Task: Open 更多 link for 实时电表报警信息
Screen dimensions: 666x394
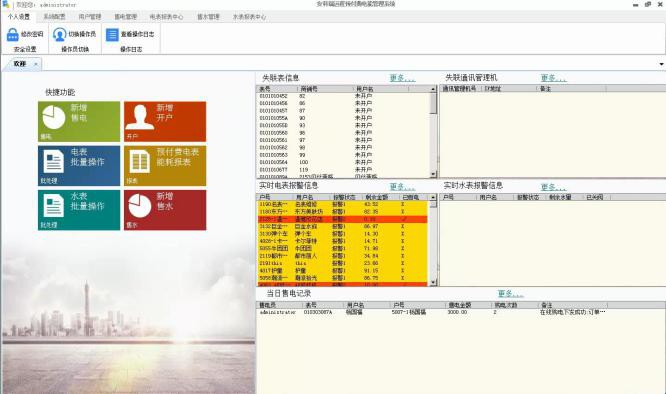Action: tap(402, 187)
